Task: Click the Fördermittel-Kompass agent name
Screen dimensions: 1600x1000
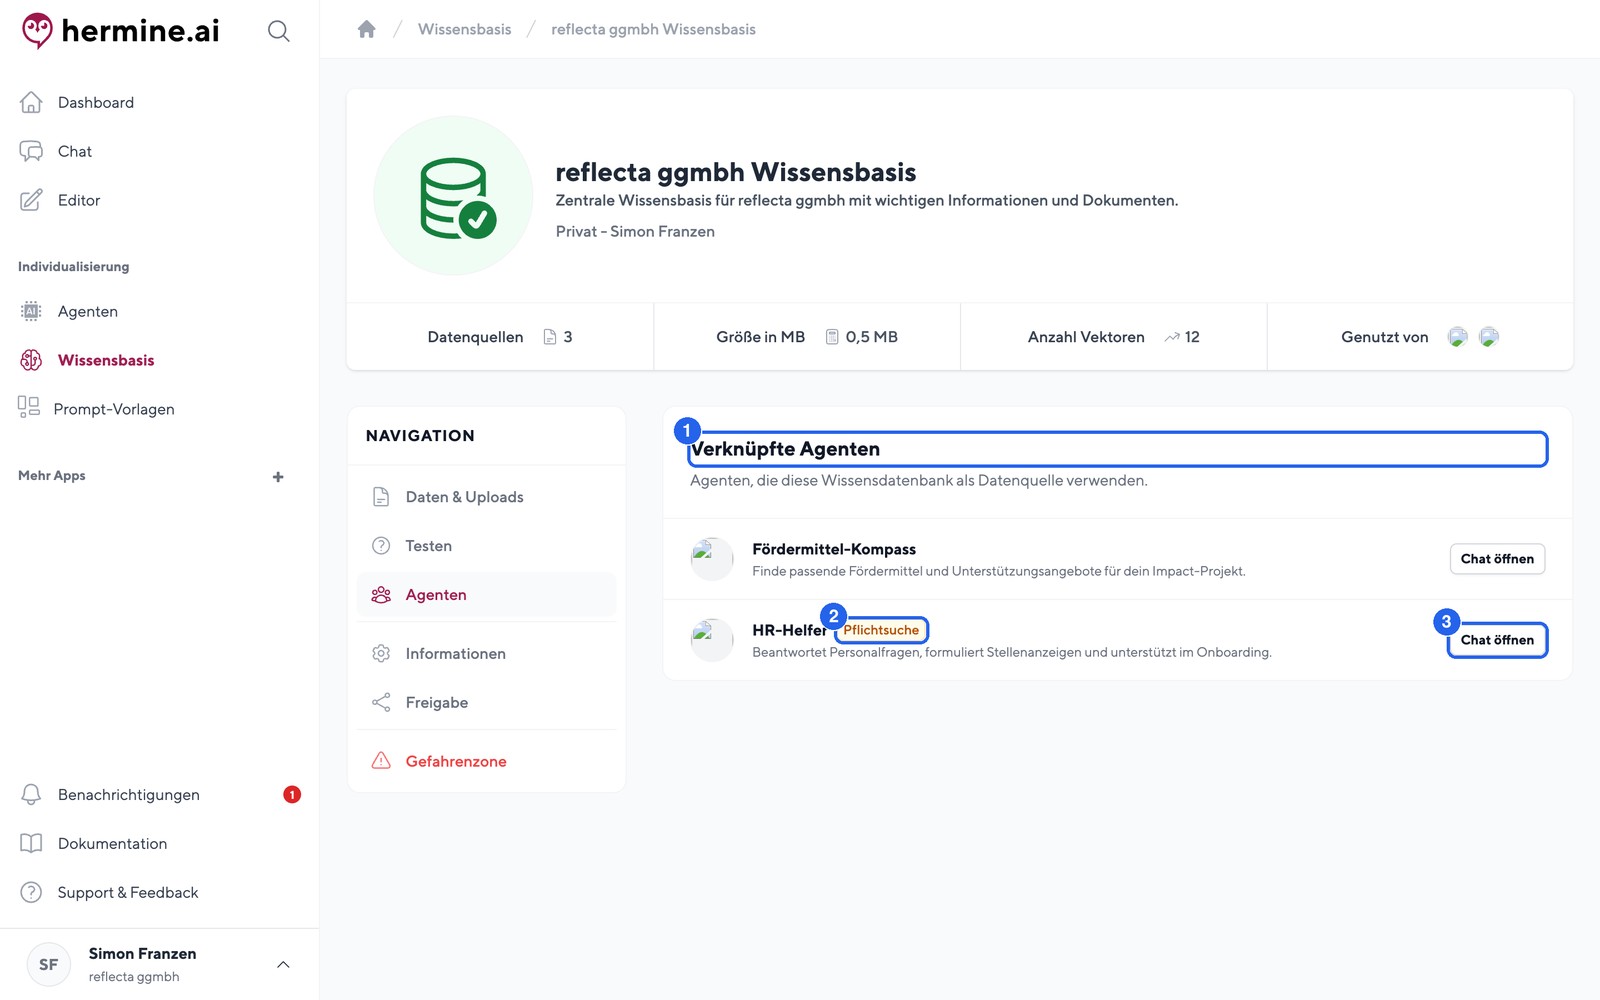Action: 834,549
